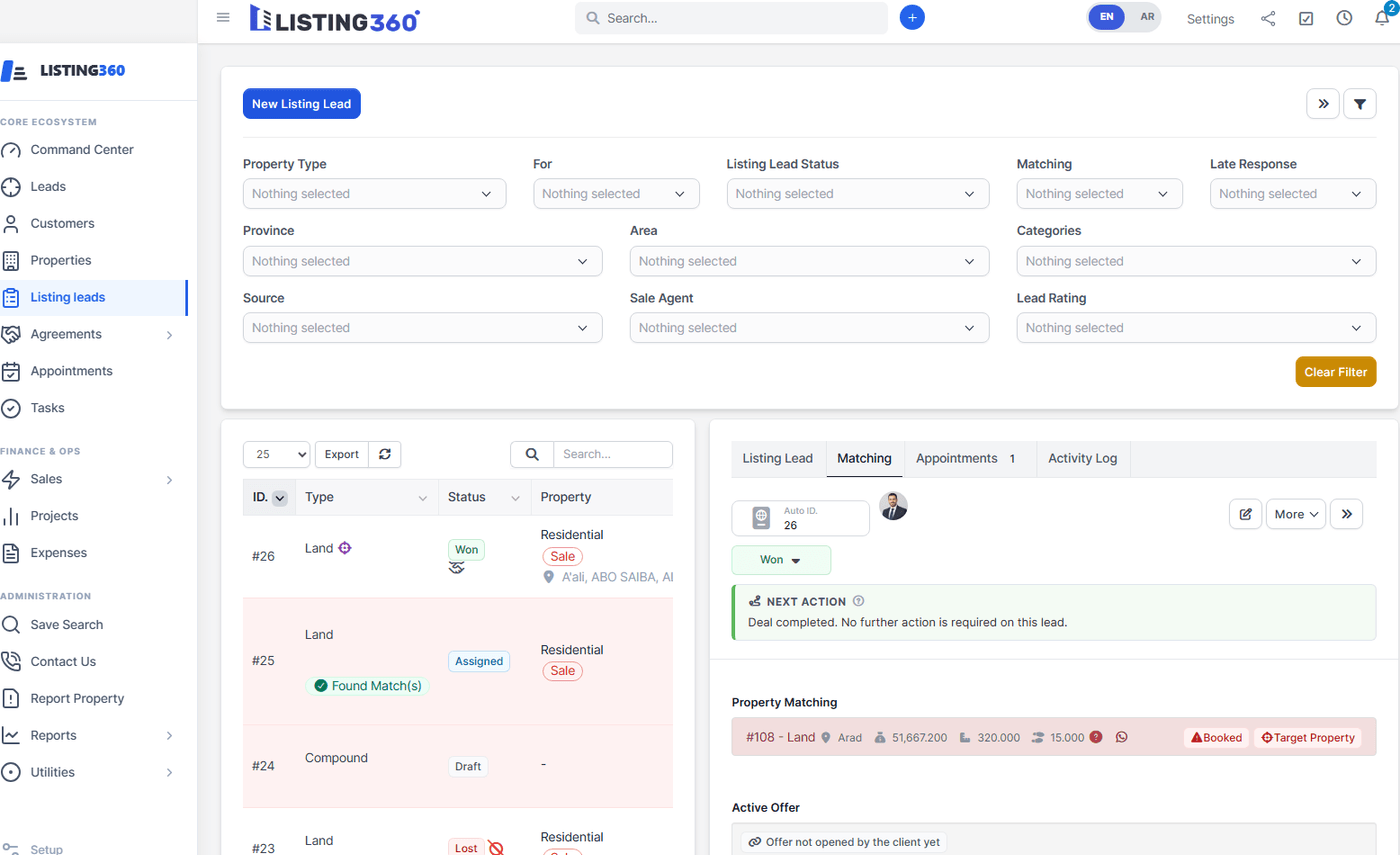
Task: Open the Sale Agent dropdown
Action: coord(809,328)
